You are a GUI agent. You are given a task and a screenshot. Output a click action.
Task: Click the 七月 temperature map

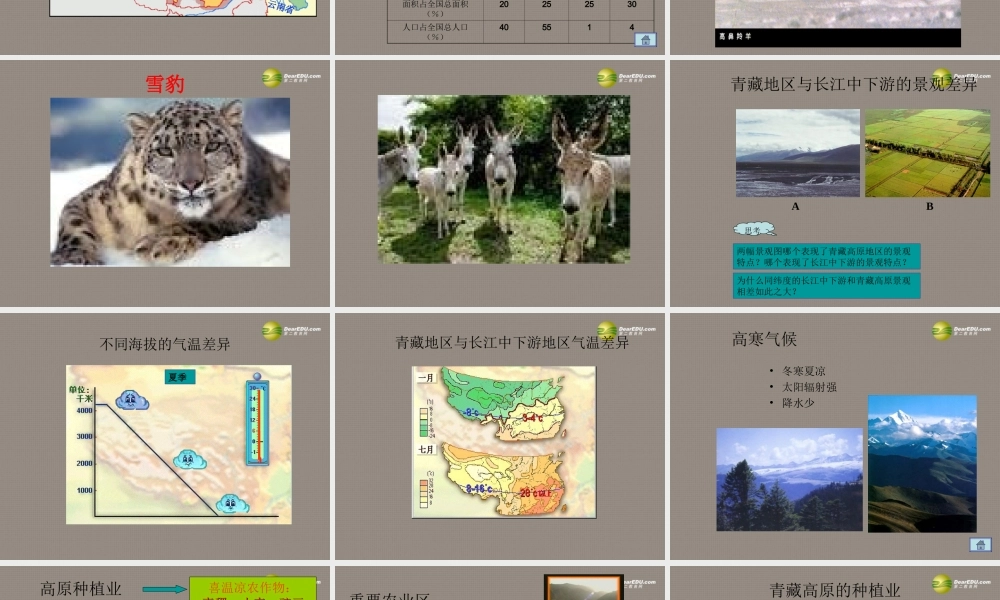pos(504,478)
